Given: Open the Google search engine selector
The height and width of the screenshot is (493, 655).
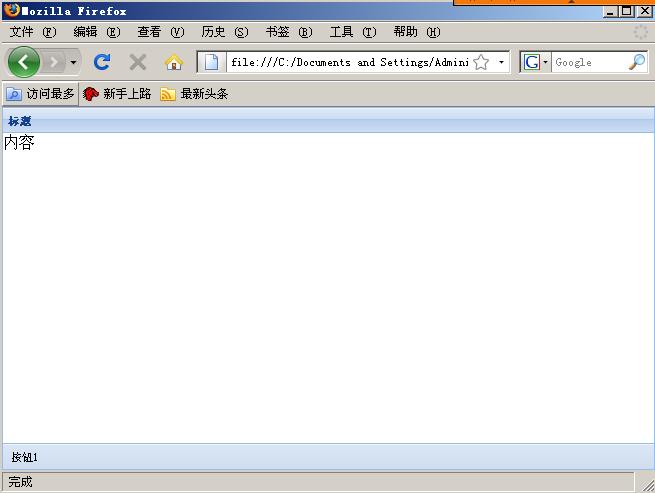Looking at the screenshot, I should [x=536, y=62].
